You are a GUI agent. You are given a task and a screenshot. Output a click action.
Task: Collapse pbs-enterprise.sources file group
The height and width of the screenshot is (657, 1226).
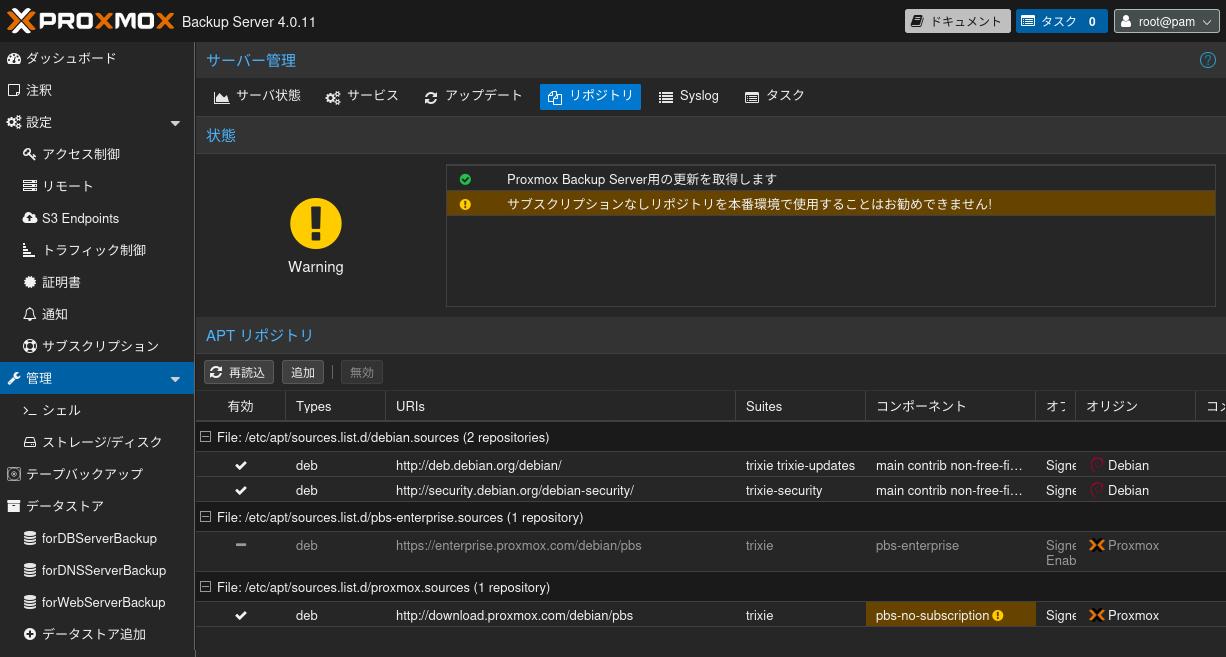tap(206, 517)
